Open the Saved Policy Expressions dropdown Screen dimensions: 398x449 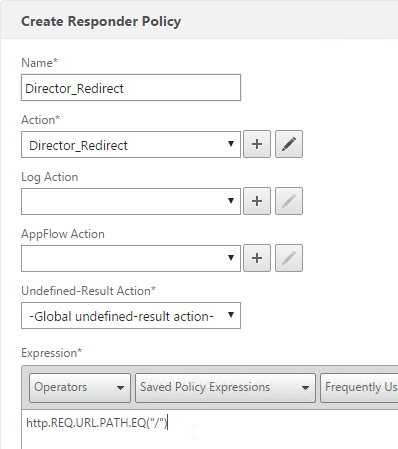coord(225,388)
